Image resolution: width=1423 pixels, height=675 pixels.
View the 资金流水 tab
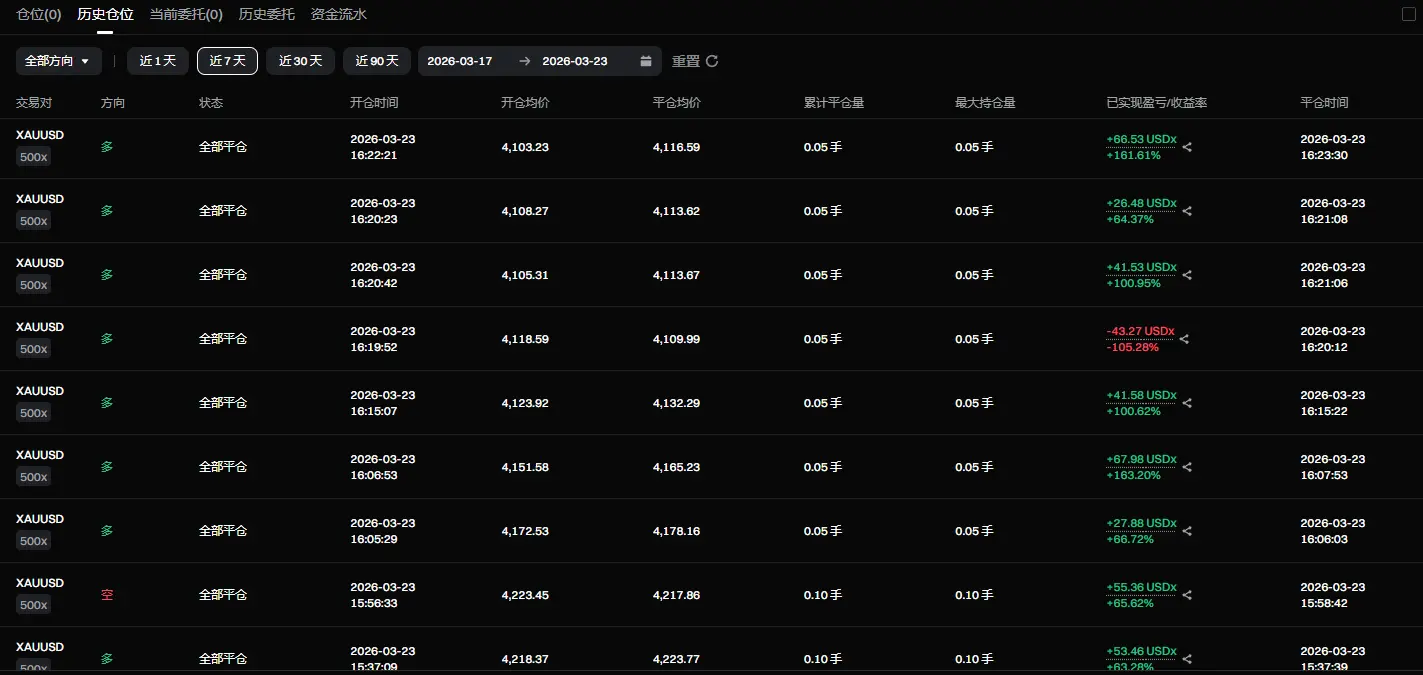tap(339, 15)
